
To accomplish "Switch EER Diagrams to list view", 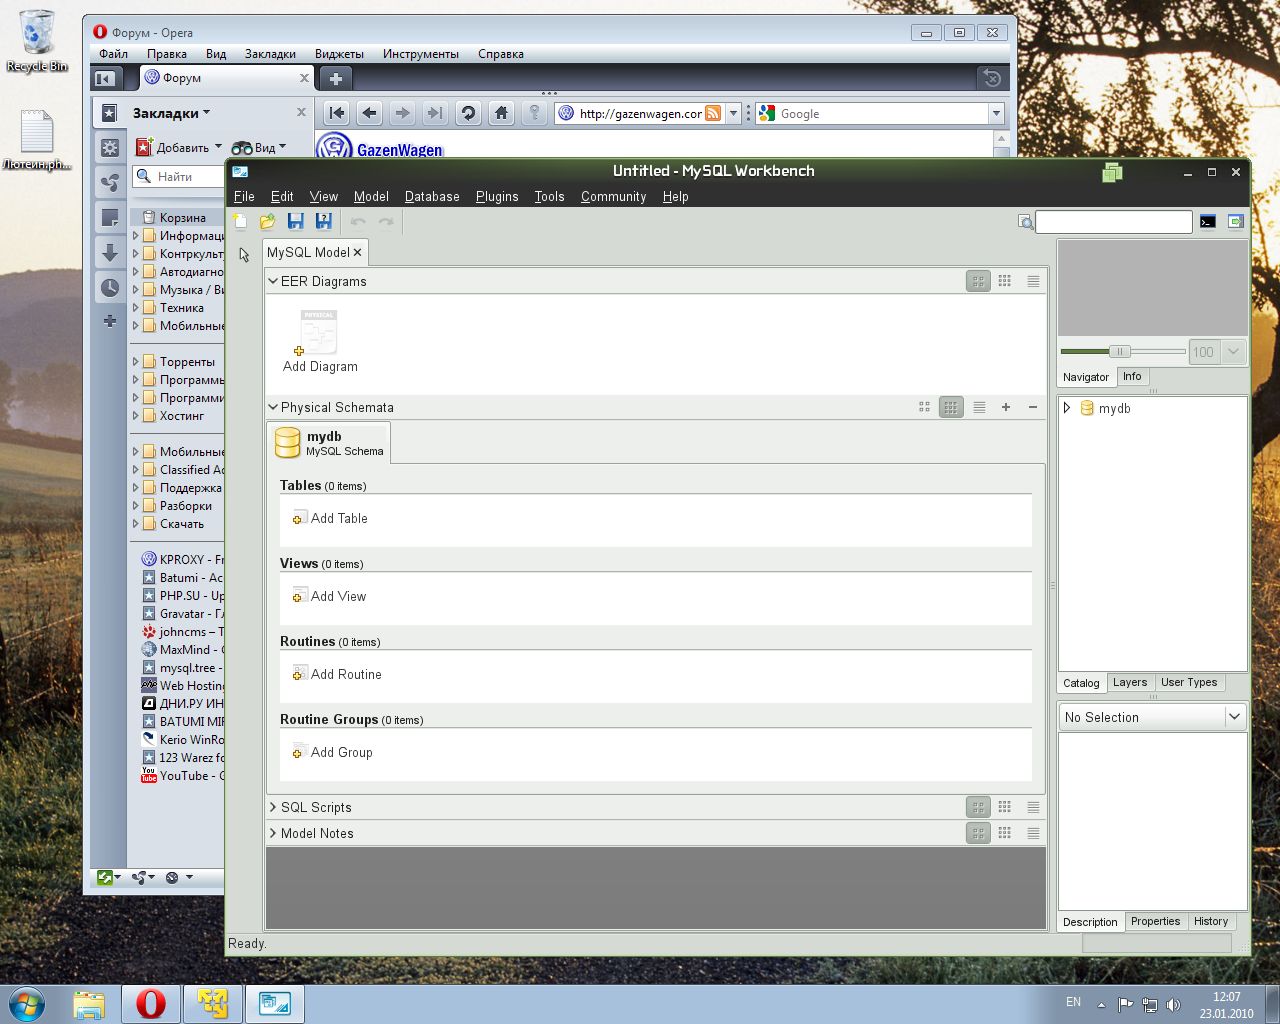I will [x=1033, y=281].
